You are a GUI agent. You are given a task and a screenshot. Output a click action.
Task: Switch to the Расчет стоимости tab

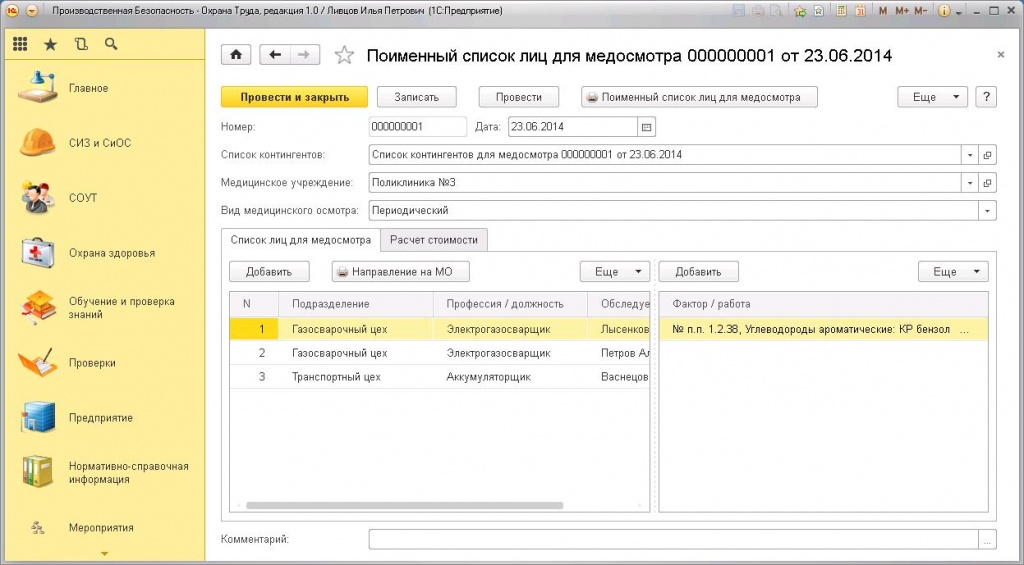click(435, 240)
